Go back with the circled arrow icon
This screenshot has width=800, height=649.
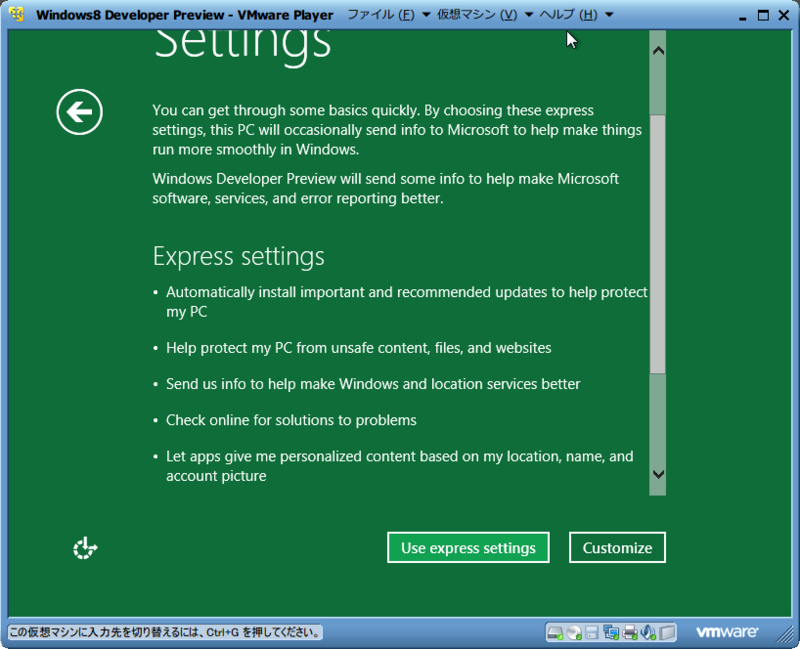pos(80,112)
